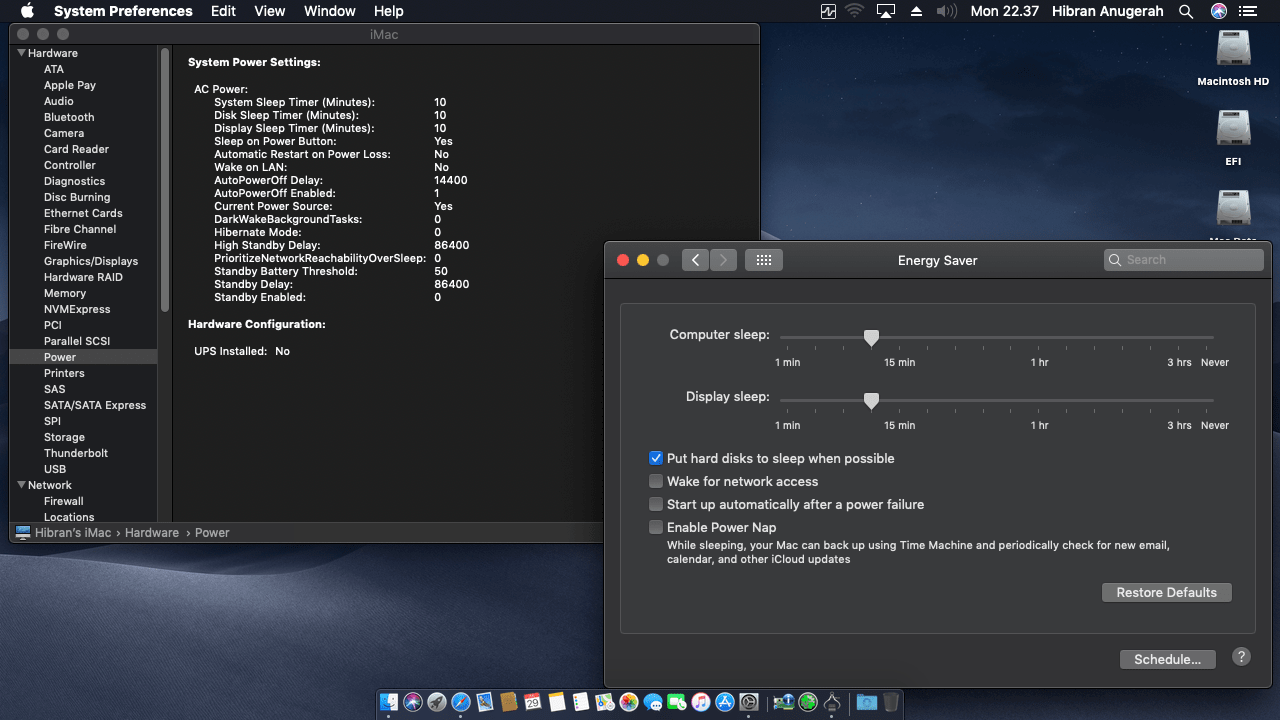Open Finder from the Dock
This screenshot has height=720, width=1280.
(x=389, y=703)
